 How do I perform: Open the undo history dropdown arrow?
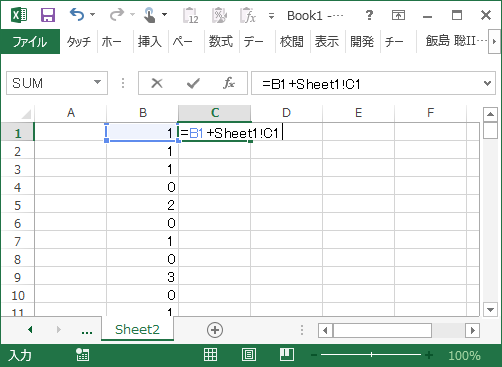pos(93,15)
